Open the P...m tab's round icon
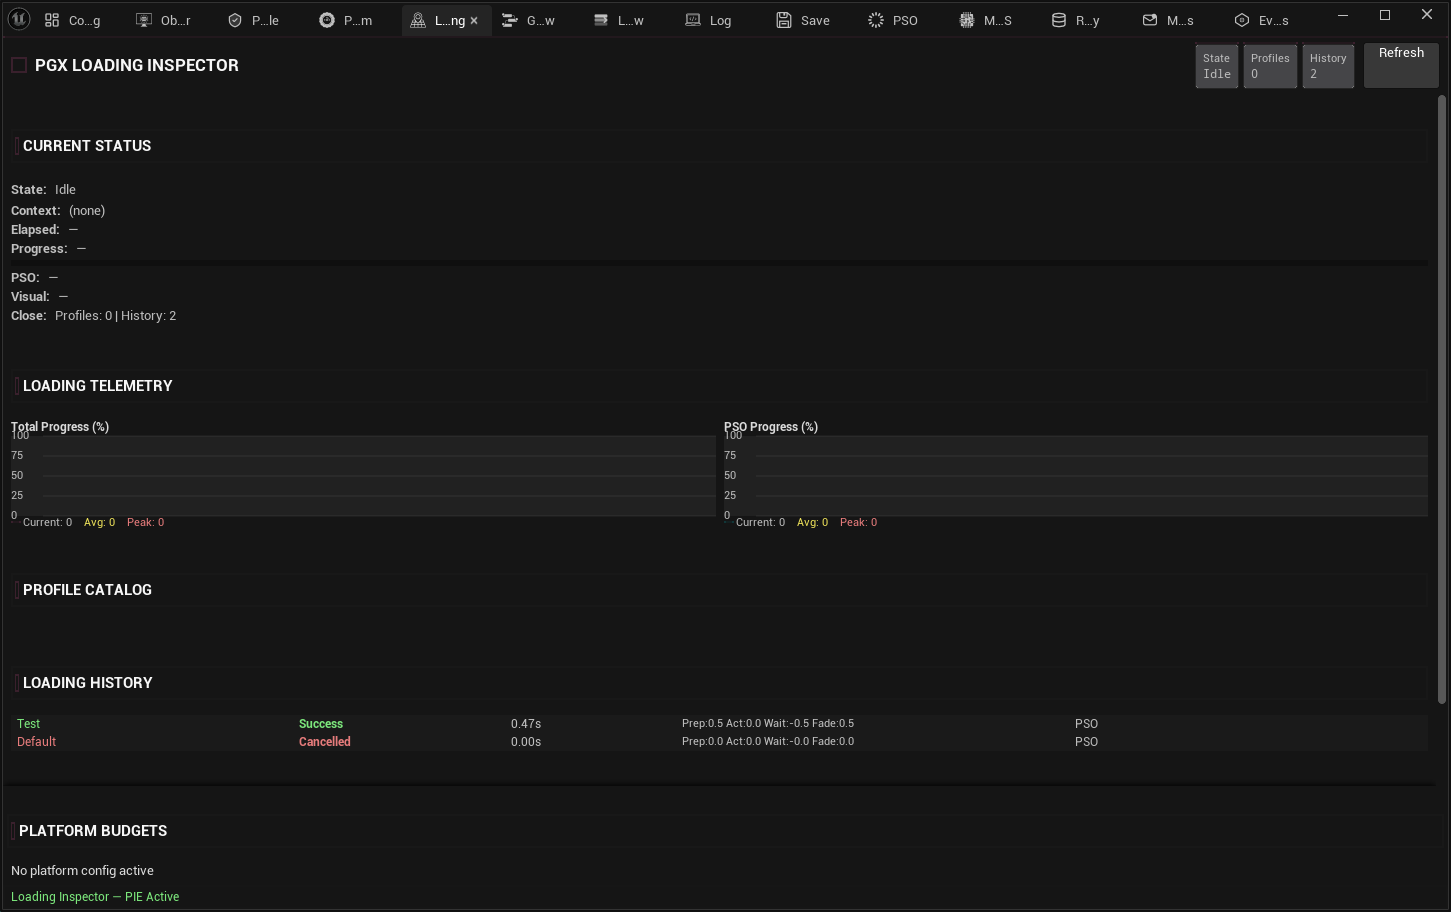Image resolution: width=1451 pixels, height=912 pixels. (x=327, y=20)
